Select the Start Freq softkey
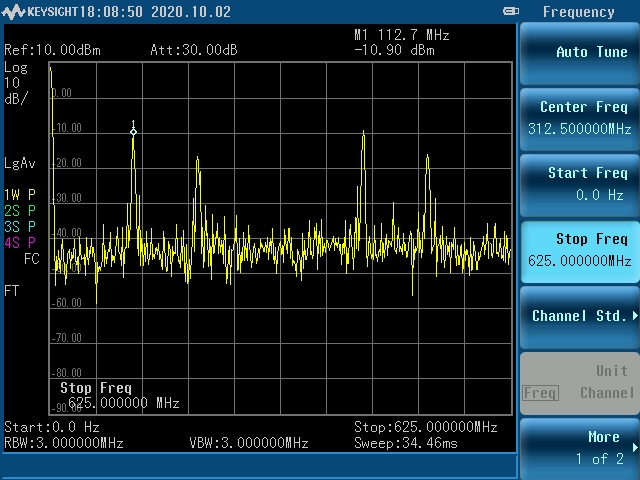Image resolution: width=640 pixels, height=480 pixels. [x=579, y=185]
